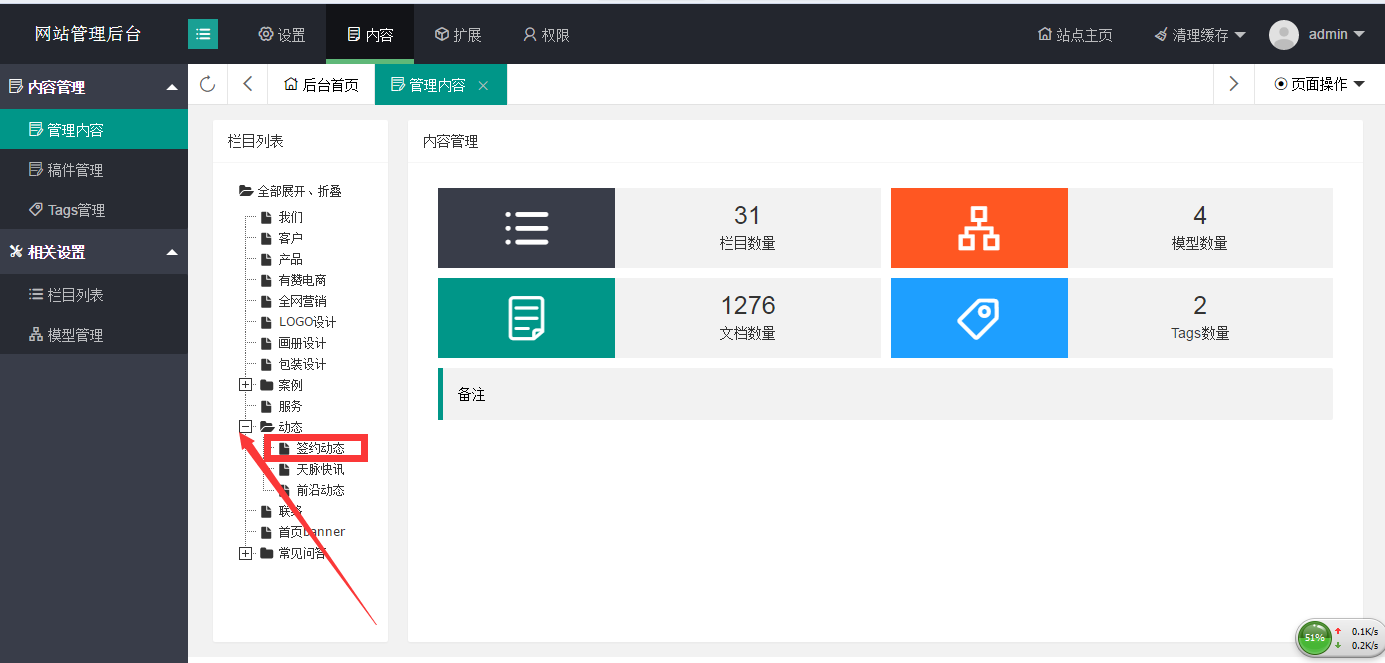Click the right arrow tab scroll icon
The image size is (1385, 663).
click(x=1234, y=84)
